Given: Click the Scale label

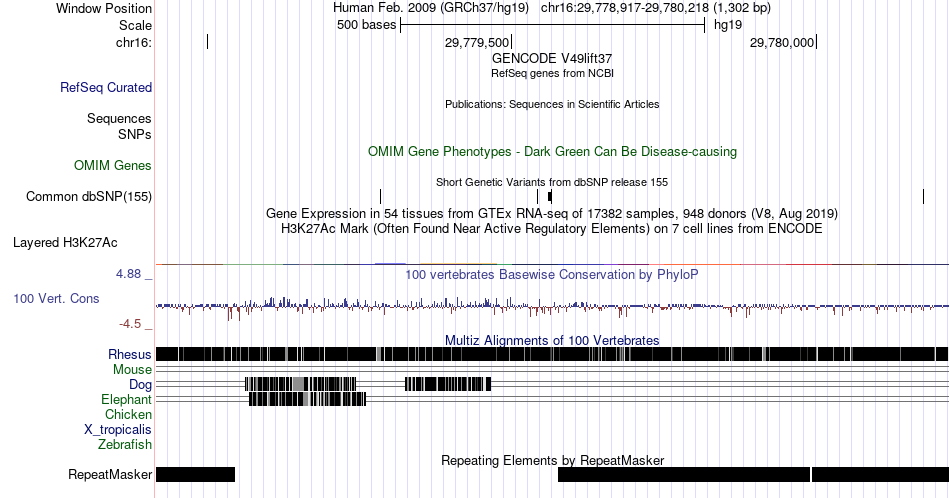Looking at the screenshot, I should (x=135, y=25).
